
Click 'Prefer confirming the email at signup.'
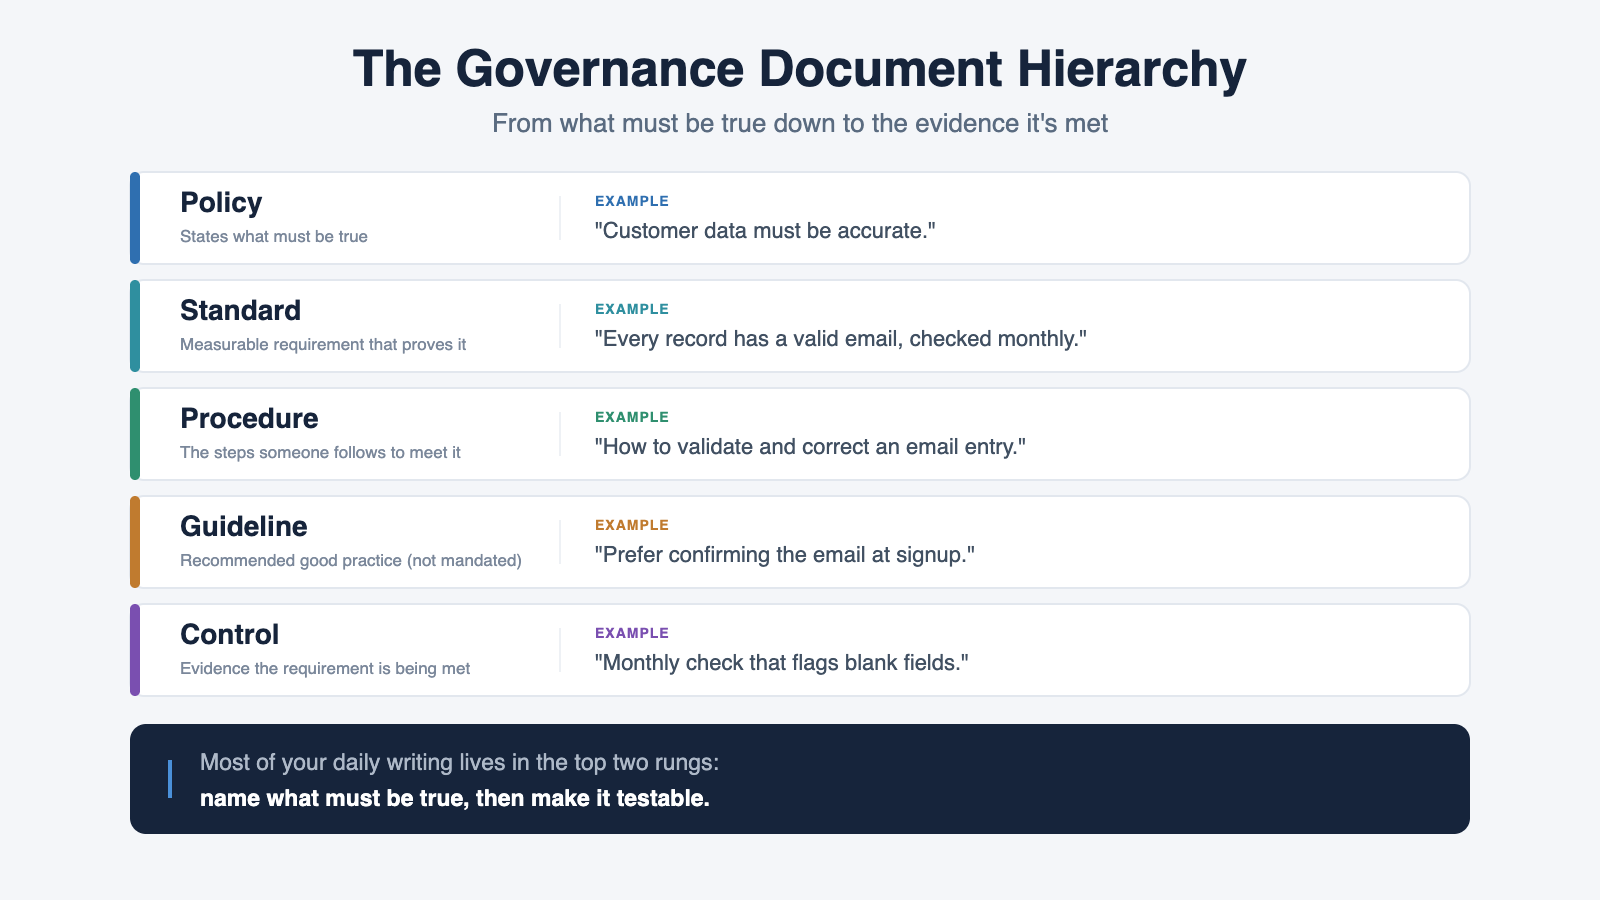[x=785, y=555]
